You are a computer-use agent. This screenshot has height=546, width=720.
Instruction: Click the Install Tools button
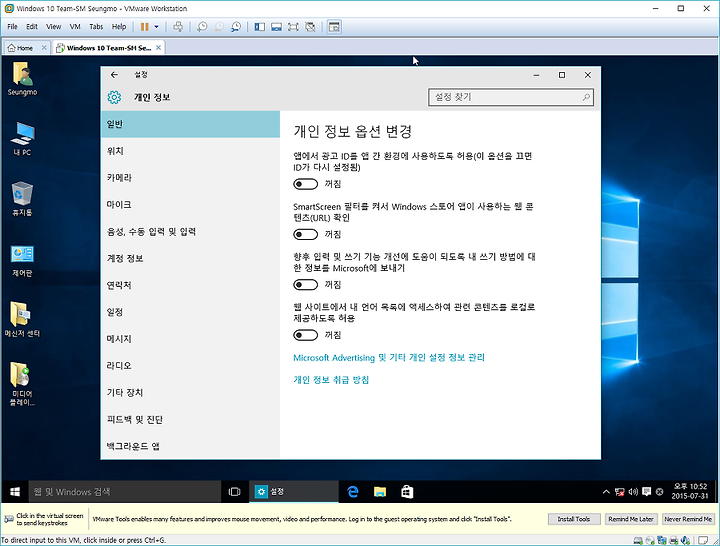574,519
